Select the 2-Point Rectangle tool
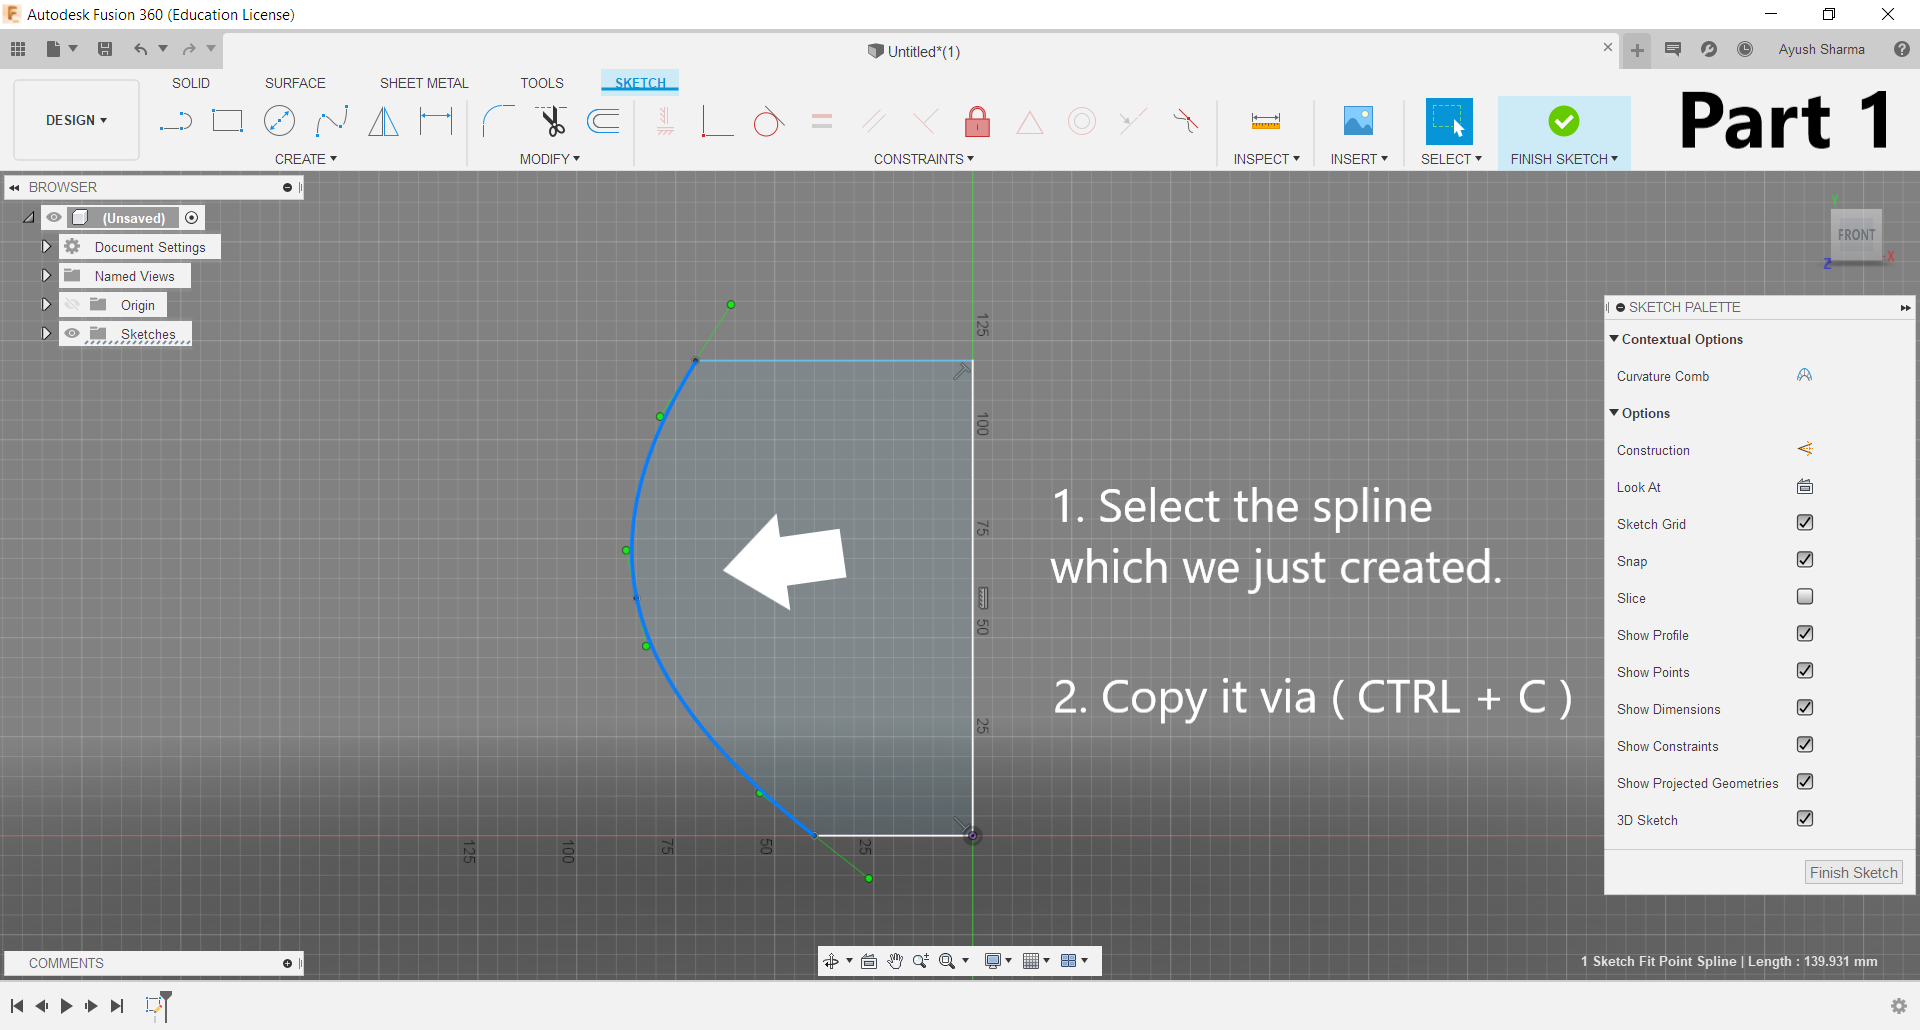1920x1030 pixels. pos(228,122)
